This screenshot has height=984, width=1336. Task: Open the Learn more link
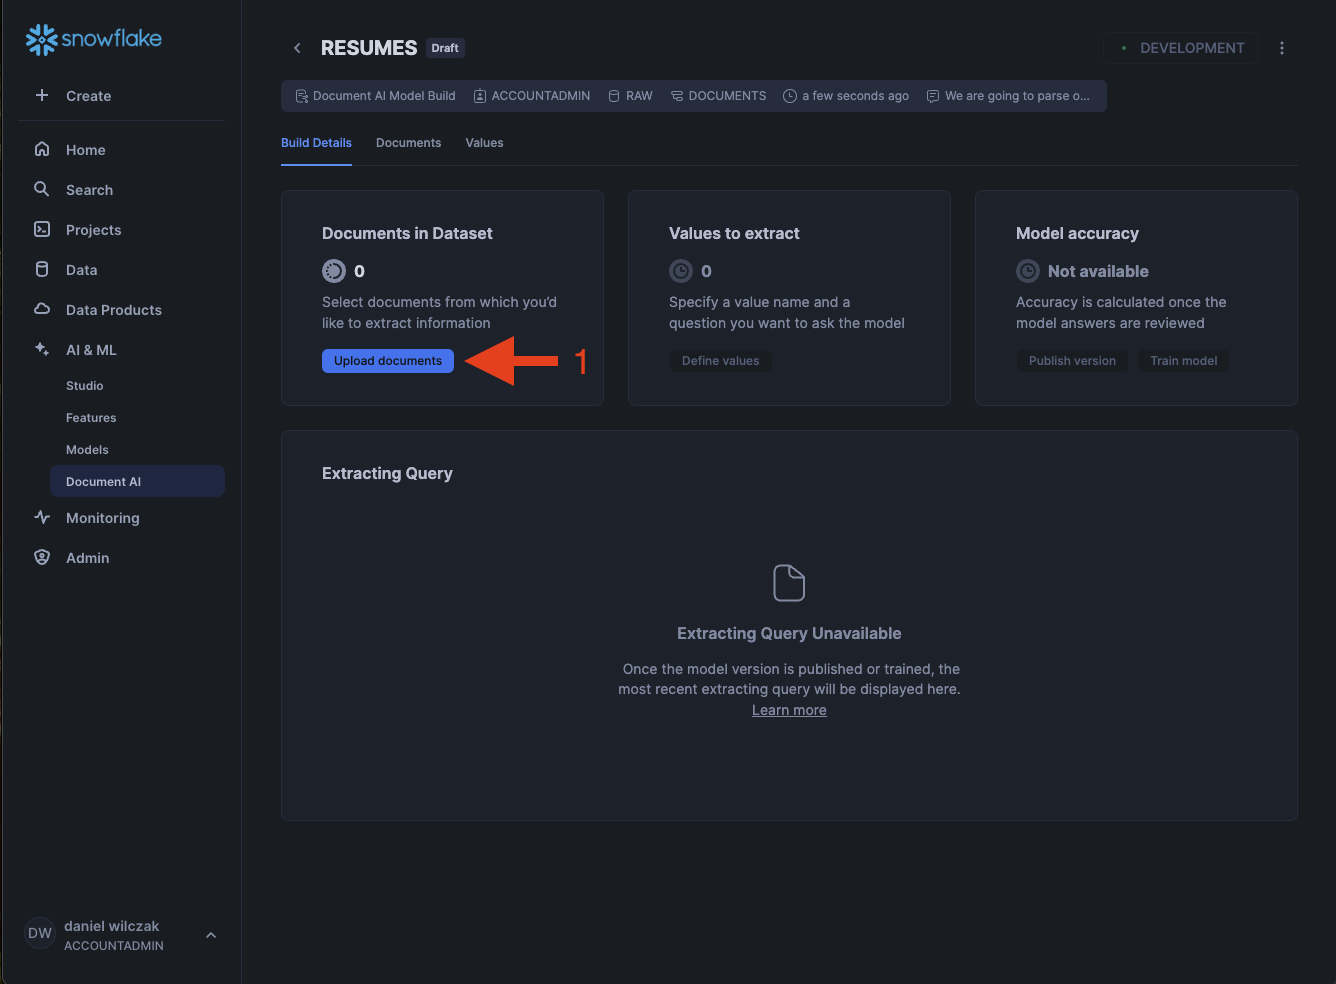pos(789,710)
